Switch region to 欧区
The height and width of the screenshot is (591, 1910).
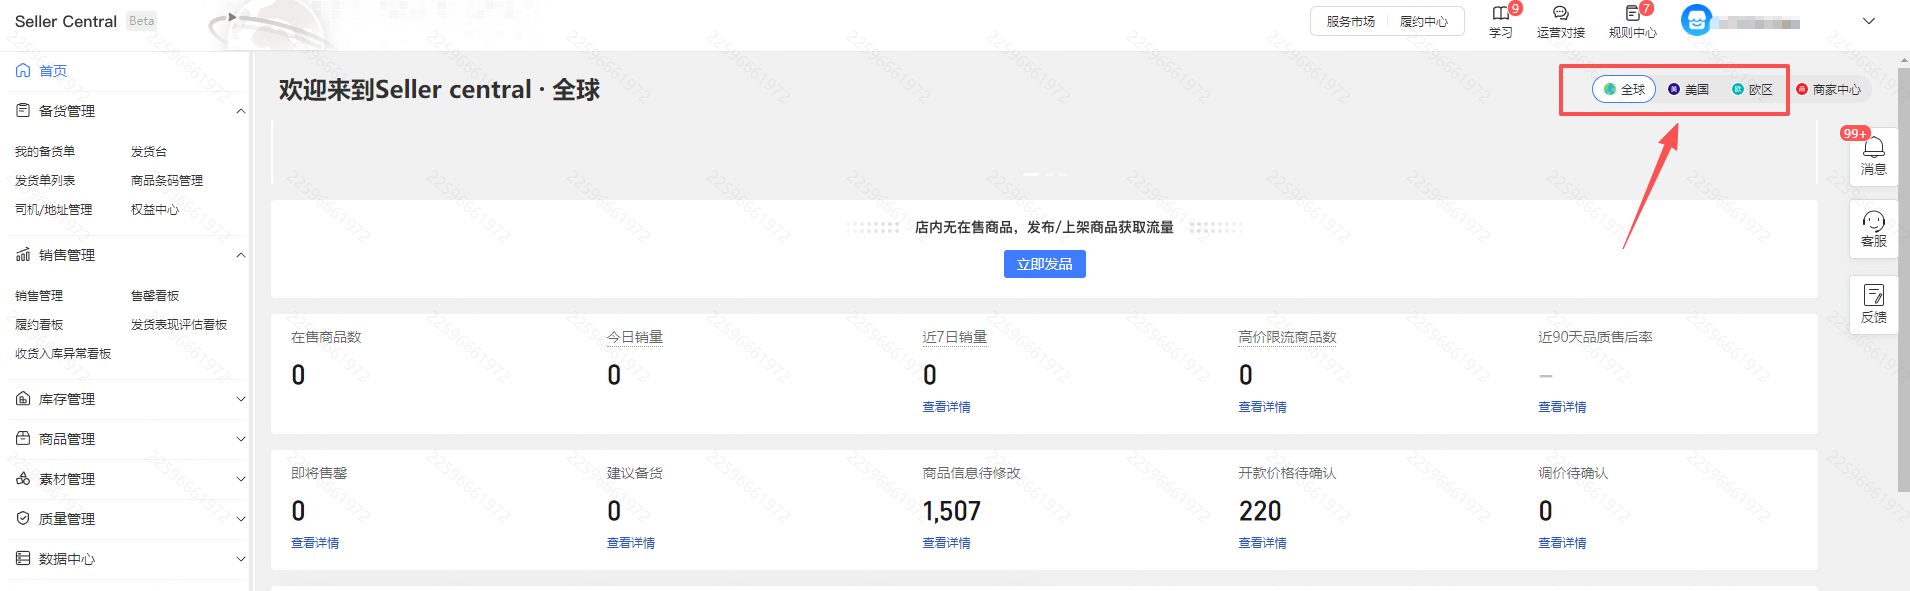pyautogui.click(x=1752, y=89)
